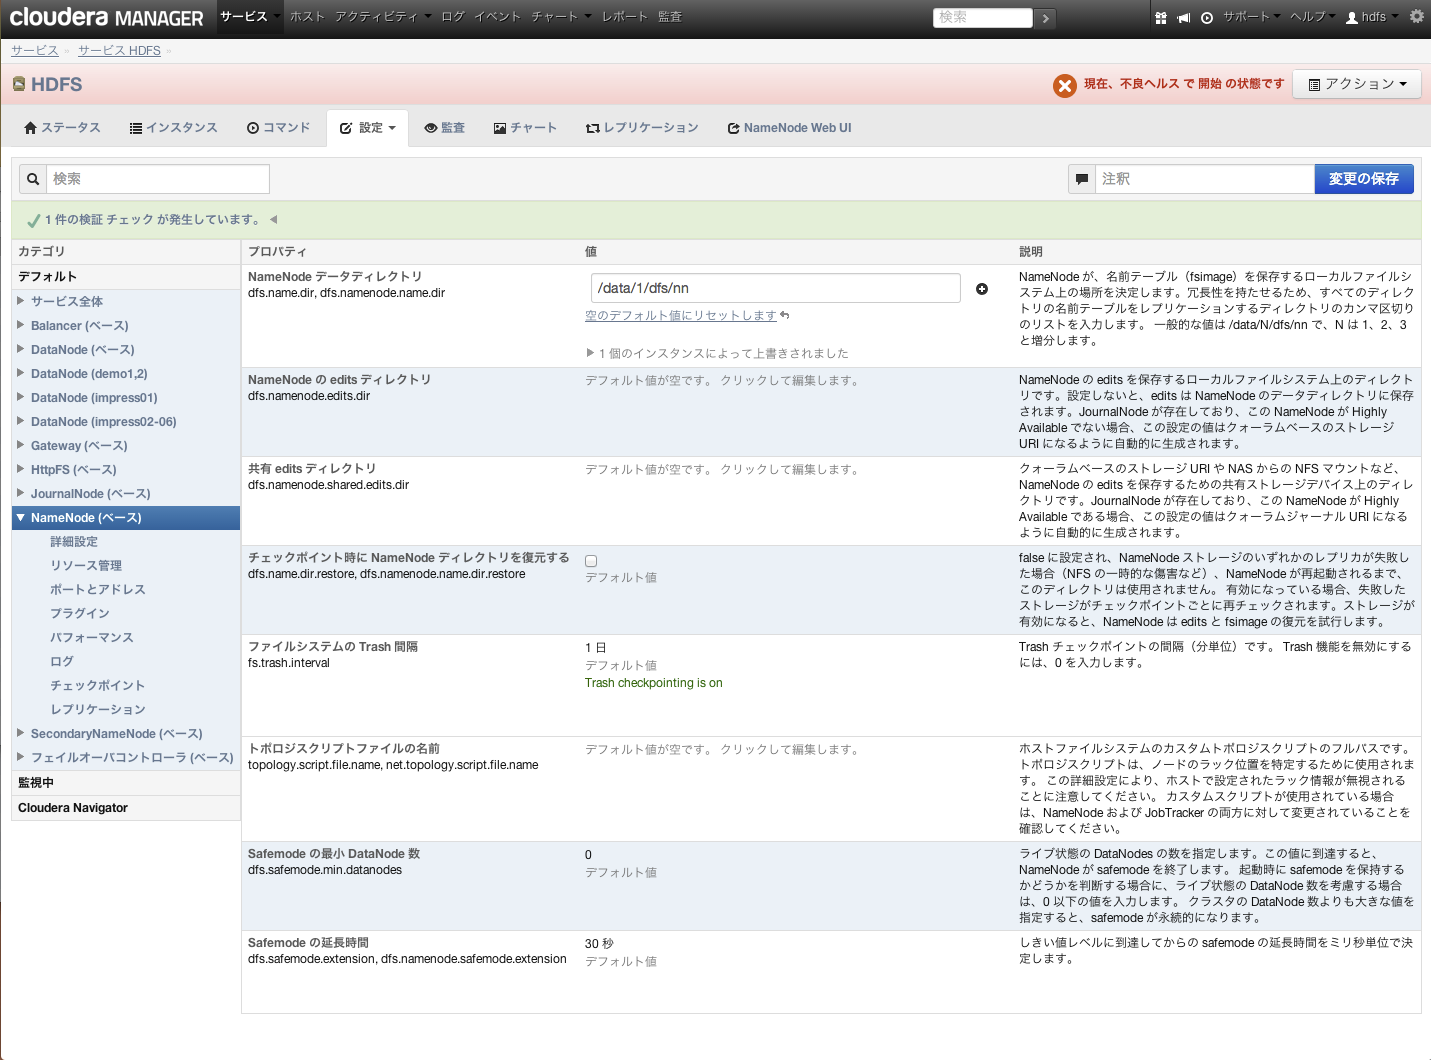Open the アクション dropdown button

1358,84
